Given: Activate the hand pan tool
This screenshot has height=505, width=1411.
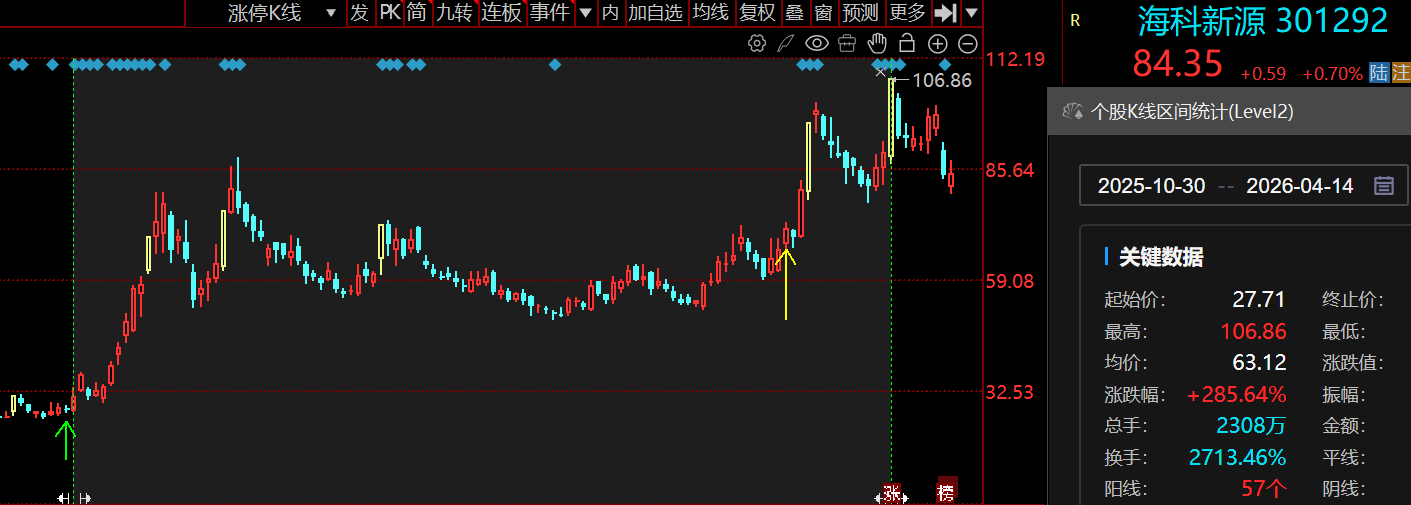Looking at the screenshot, I should coord(877,43).
